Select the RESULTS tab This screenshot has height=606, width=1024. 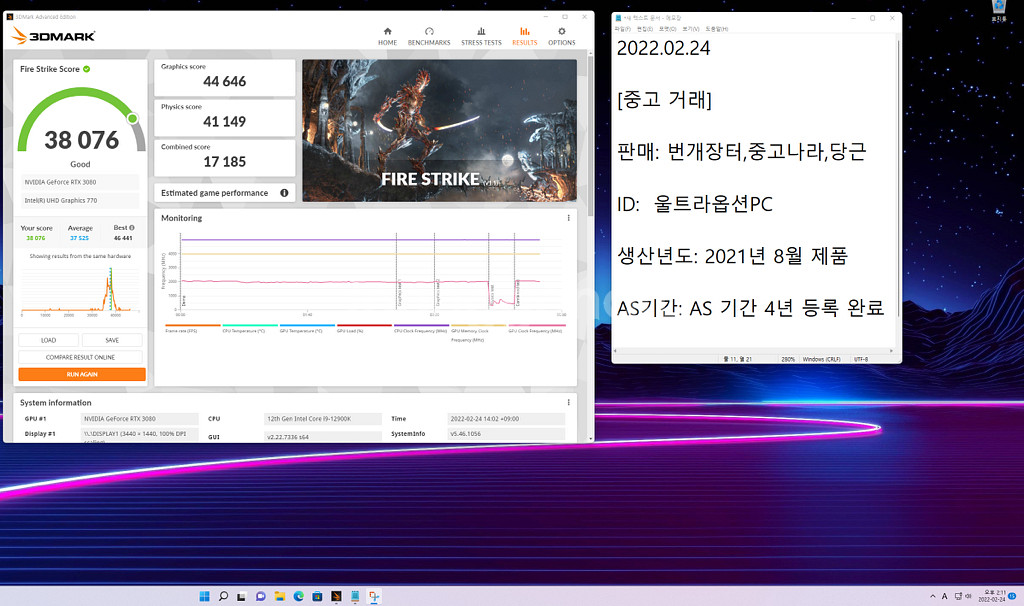524,37
